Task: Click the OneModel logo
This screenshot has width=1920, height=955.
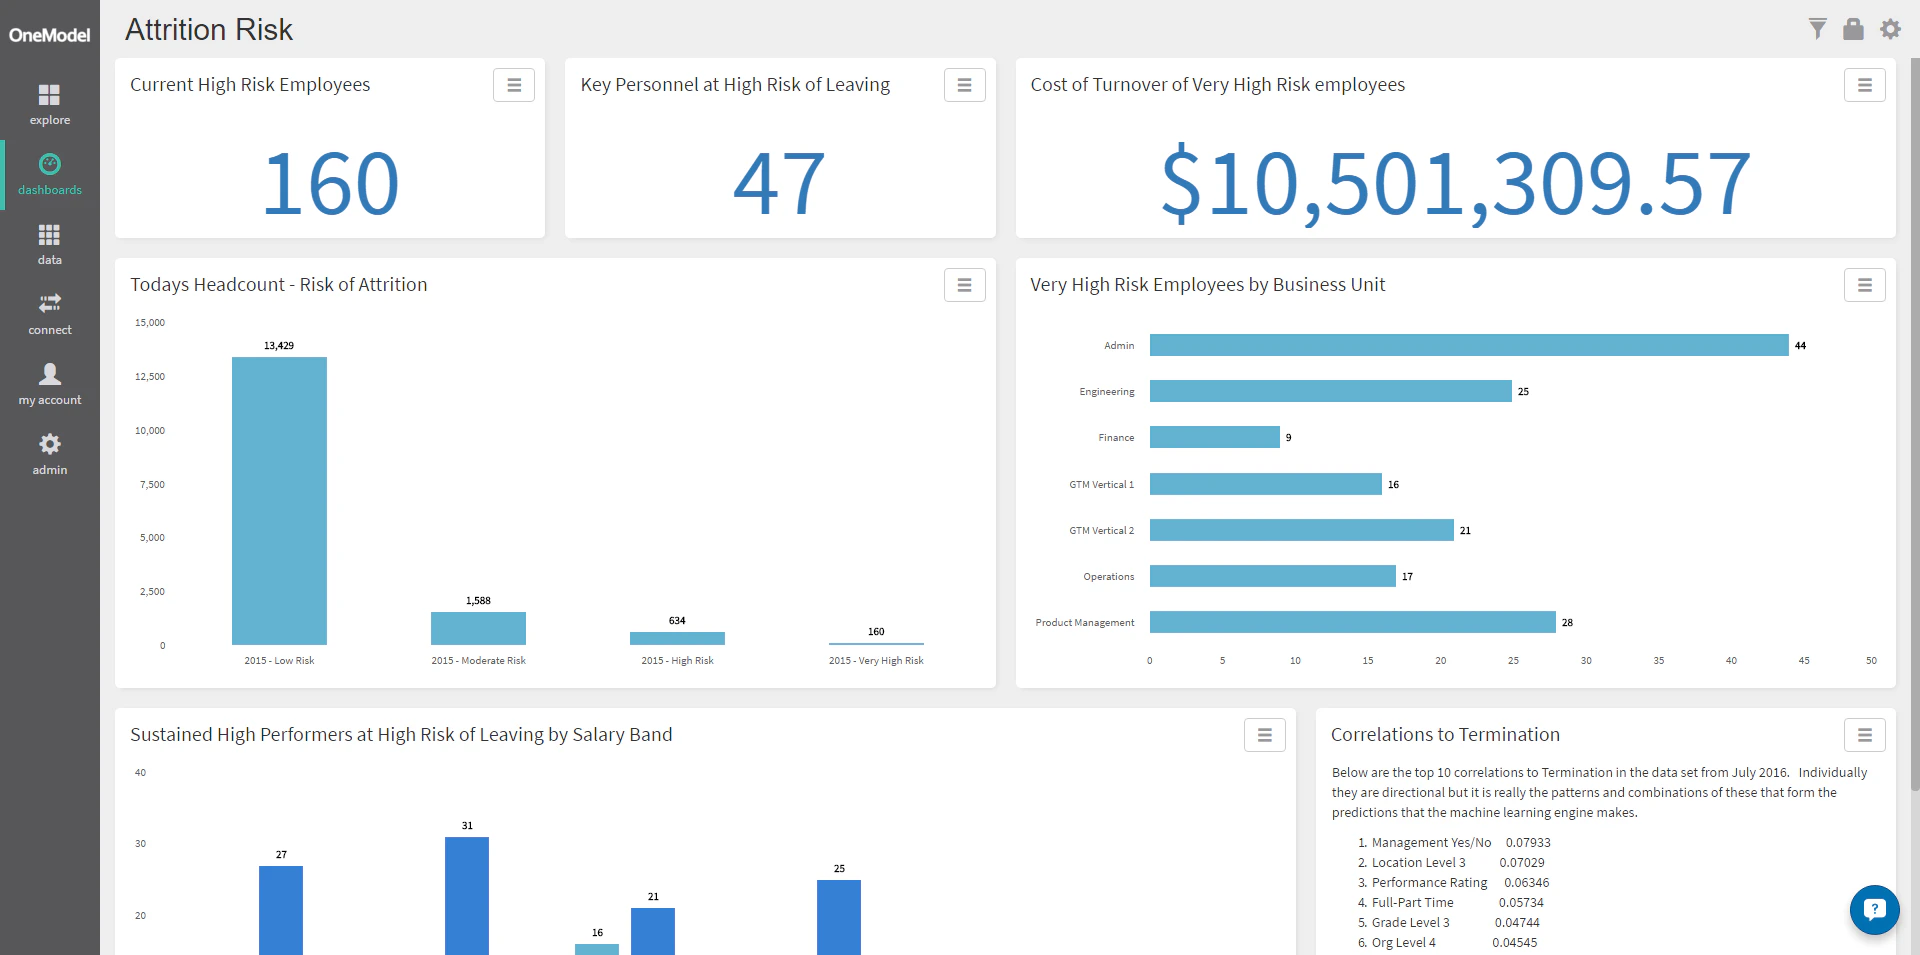Action: (x=49, y=35)
